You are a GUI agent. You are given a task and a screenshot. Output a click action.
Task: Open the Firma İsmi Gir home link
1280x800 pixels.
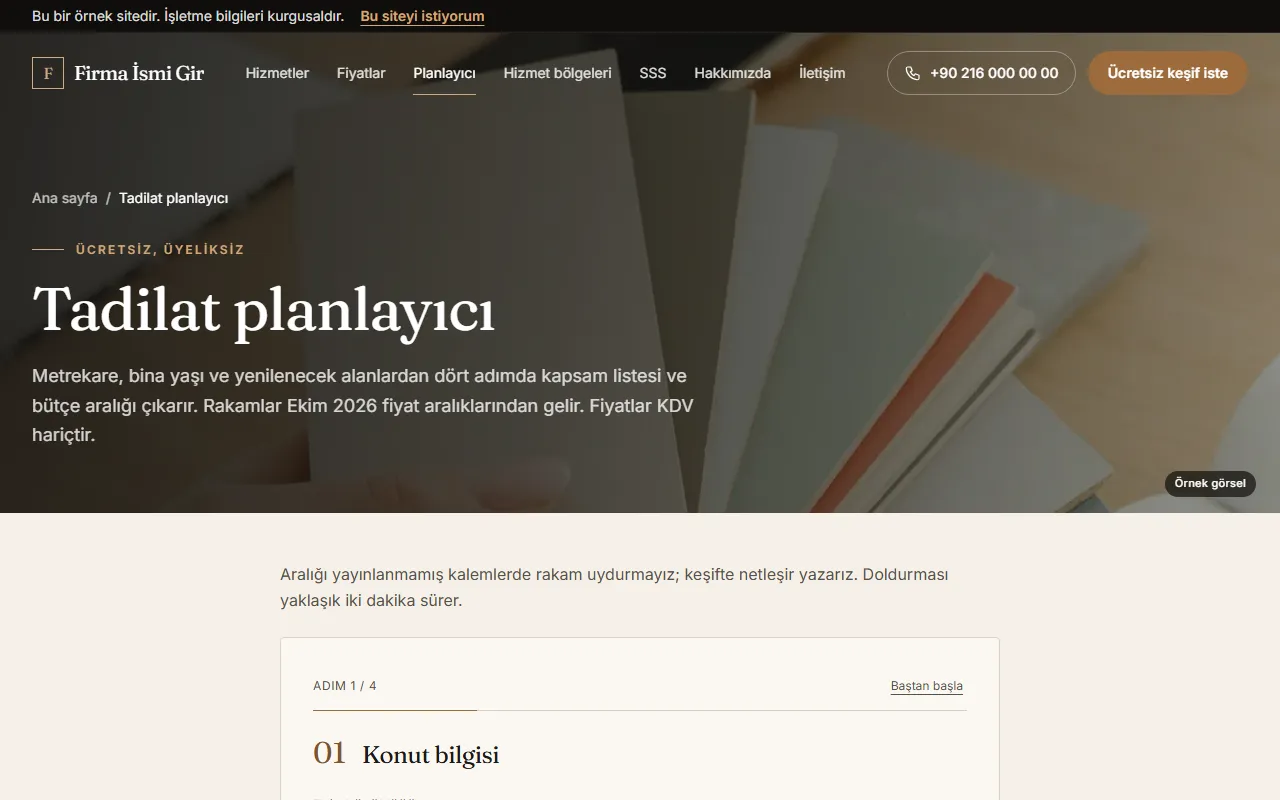(118, 73)
